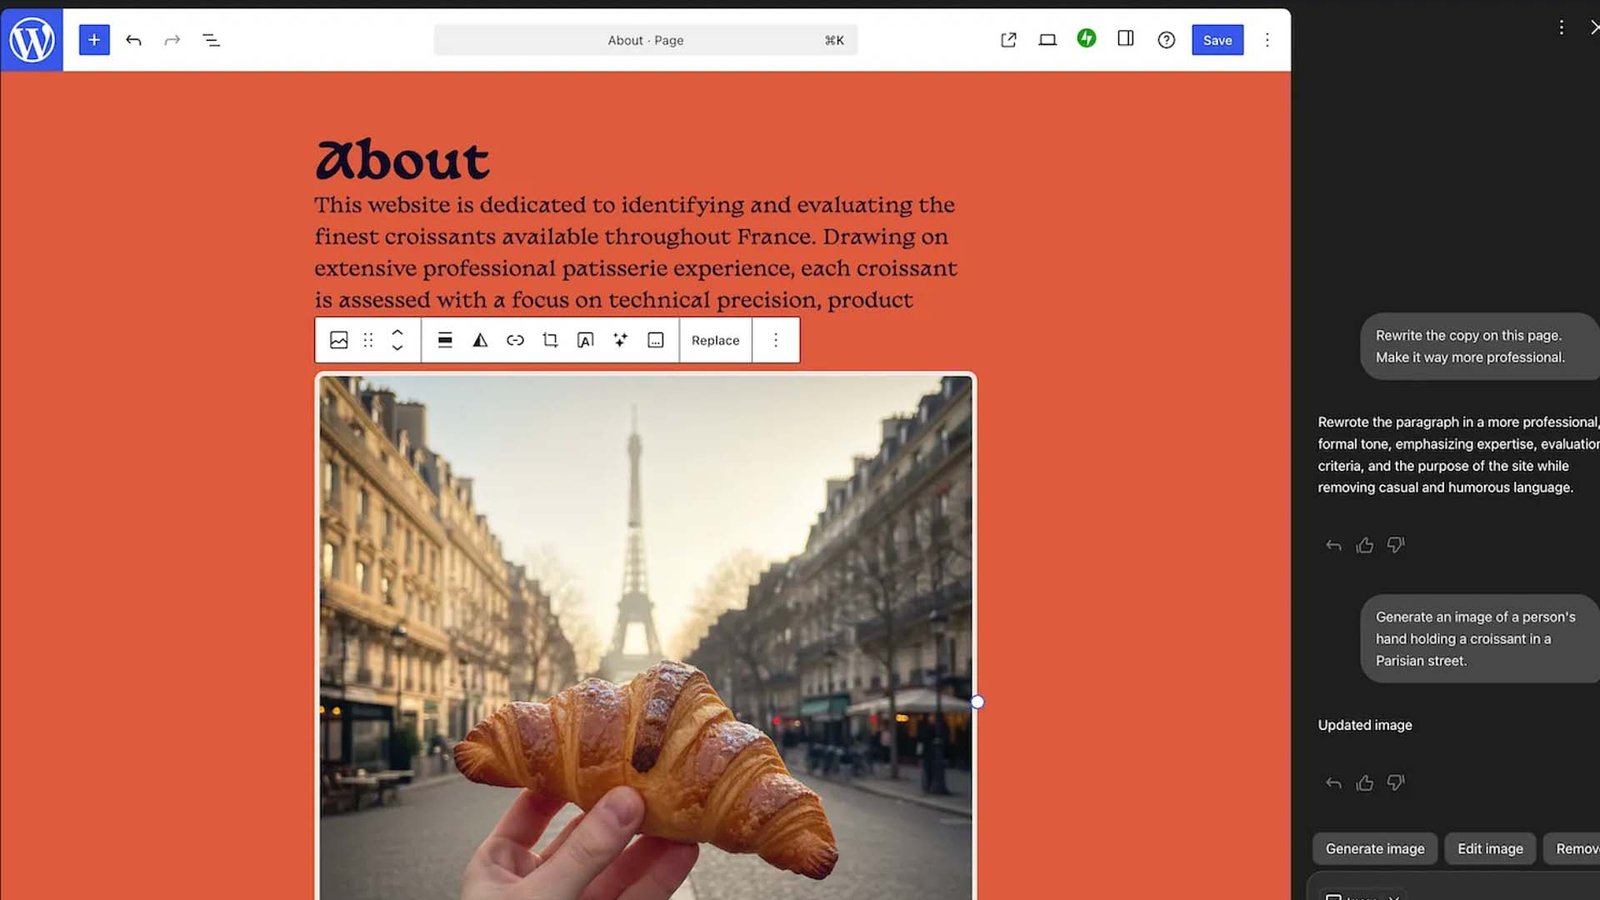Save the About page
The image size is (1600, 900).
click(1217, 40)
